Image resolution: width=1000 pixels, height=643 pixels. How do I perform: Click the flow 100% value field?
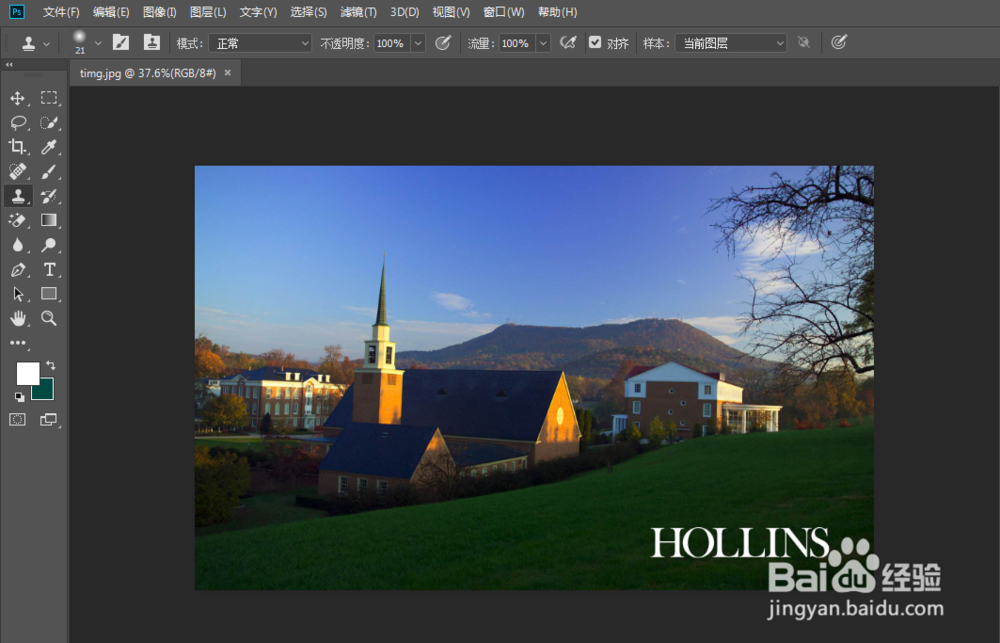517,43
